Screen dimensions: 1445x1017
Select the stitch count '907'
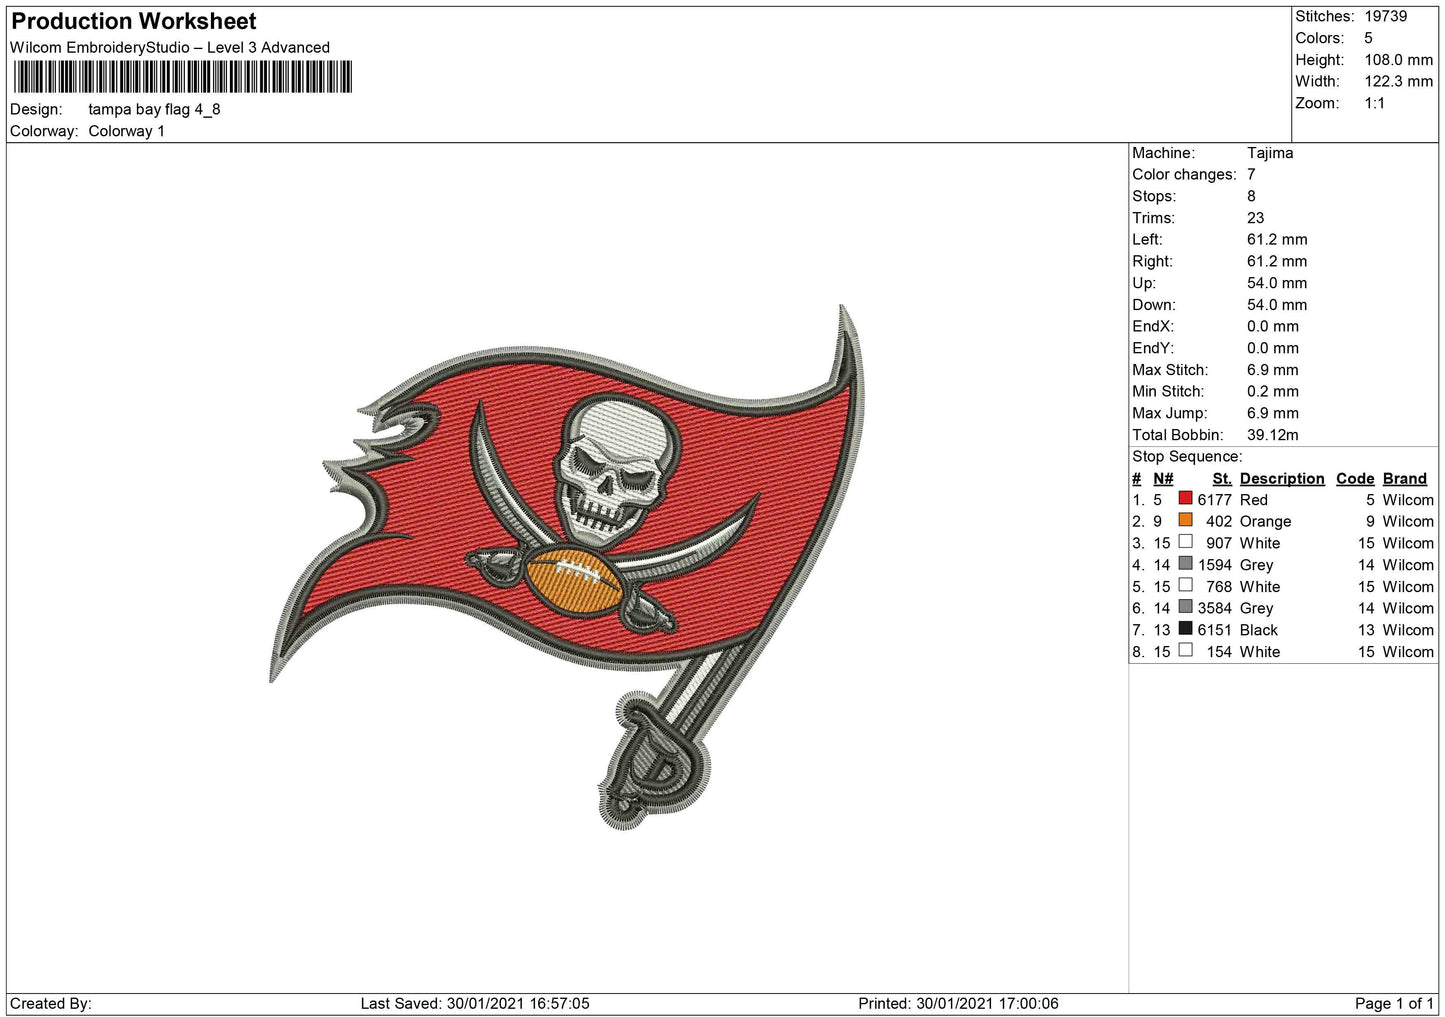[1219, 544]
